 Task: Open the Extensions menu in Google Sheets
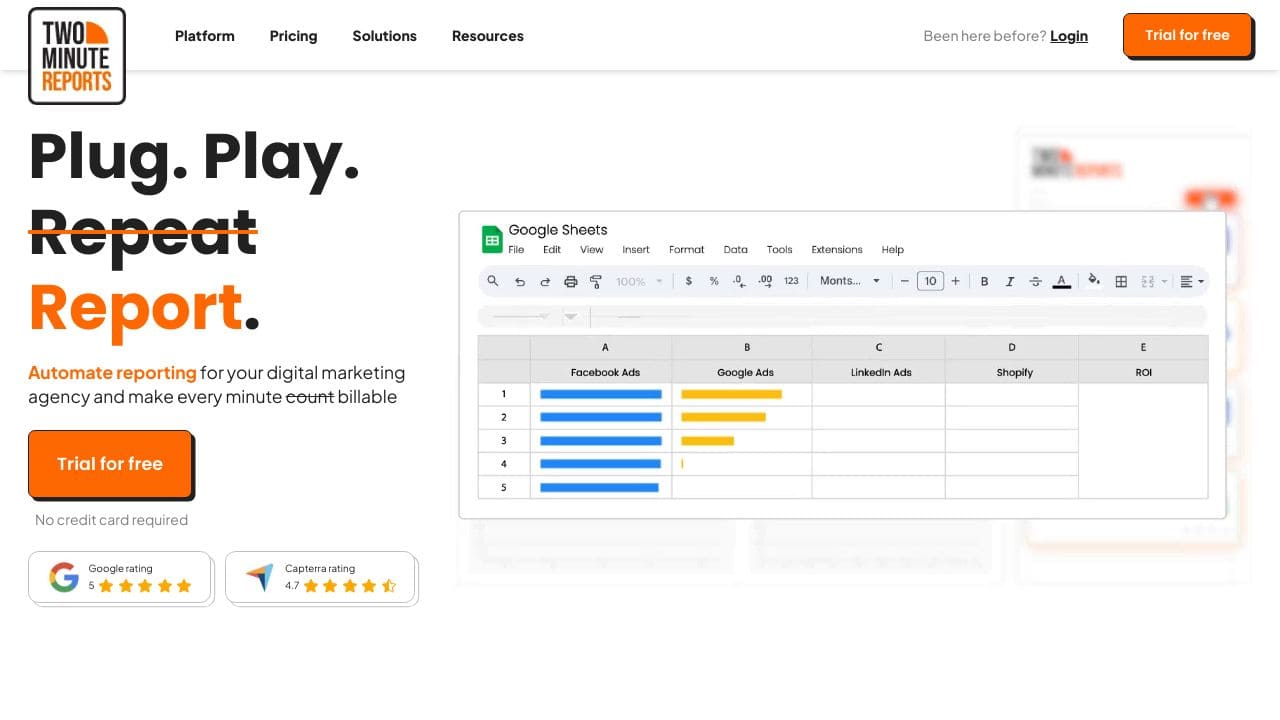[837, 250]
